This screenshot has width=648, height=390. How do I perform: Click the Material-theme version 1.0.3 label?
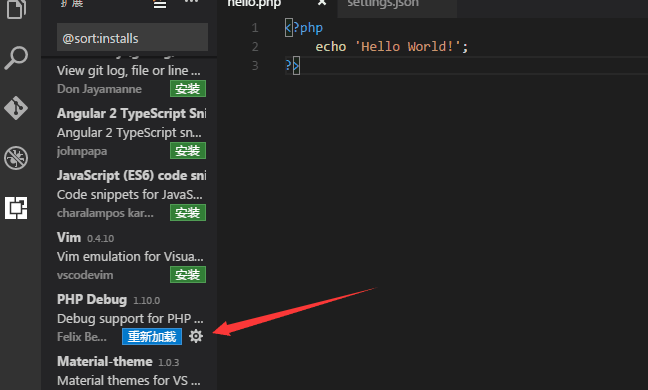click(x=169, y=362)
